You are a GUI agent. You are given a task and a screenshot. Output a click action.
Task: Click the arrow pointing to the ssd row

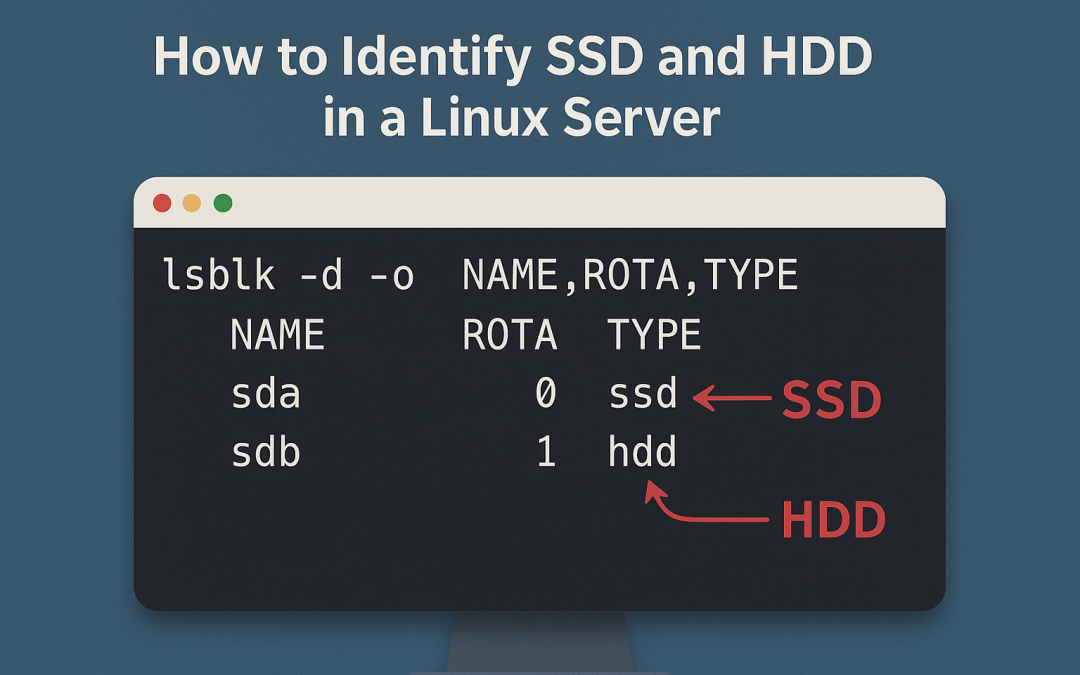[x=735, y=396]
